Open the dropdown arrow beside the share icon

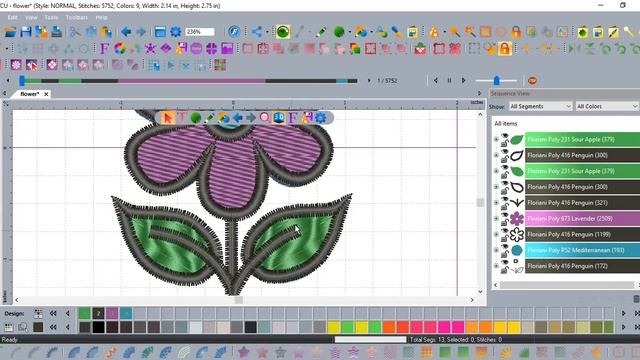[267, 32]
